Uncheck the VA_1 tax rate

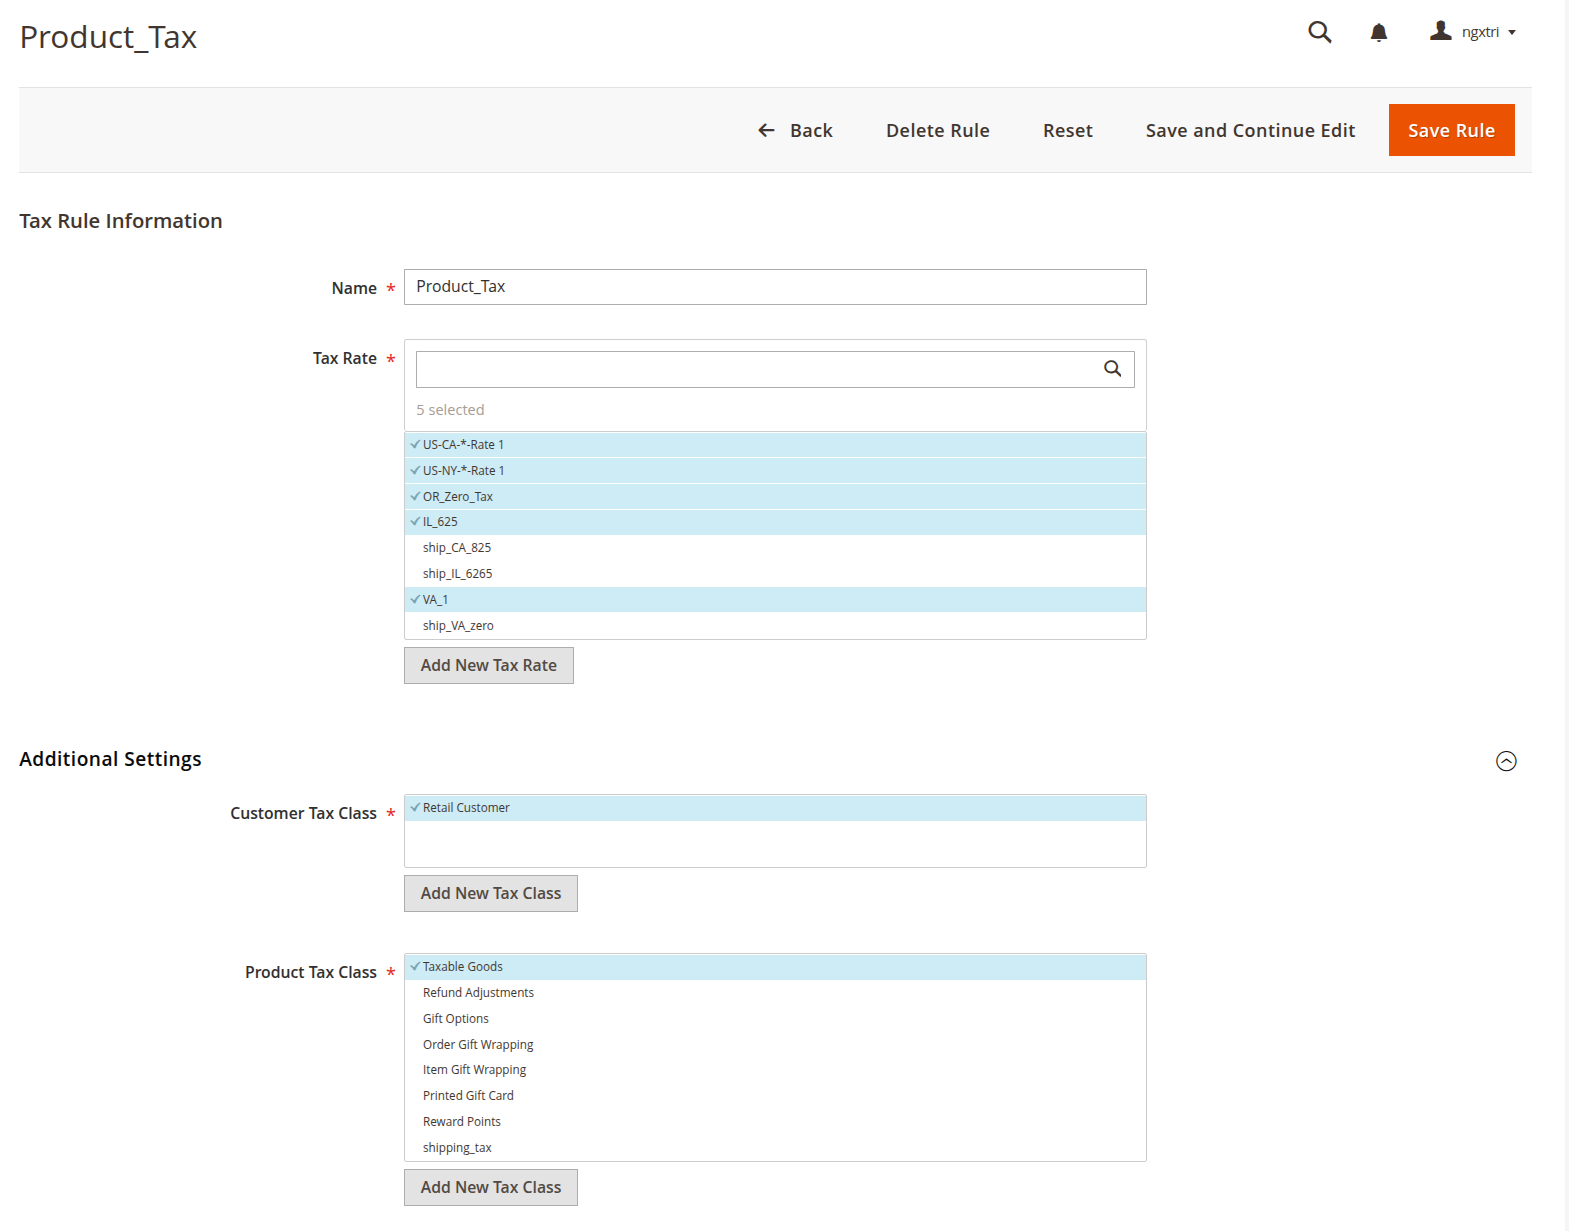(x=435, y=600)
